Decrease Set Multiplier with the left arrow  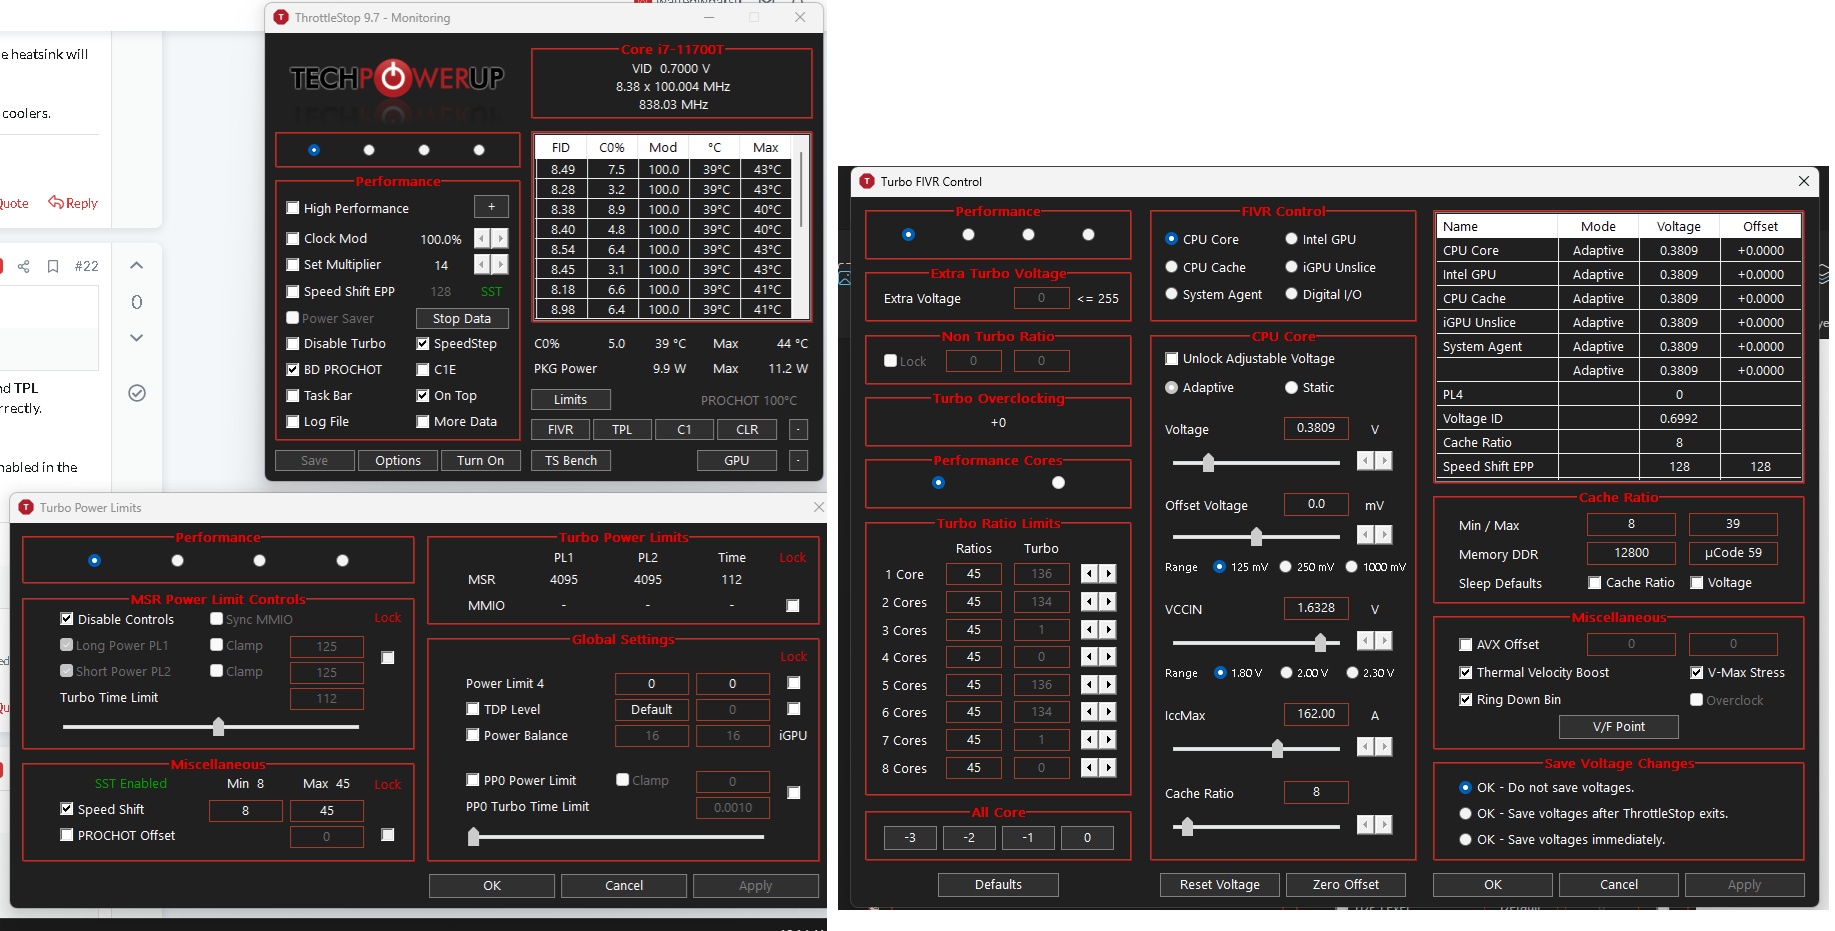click(482, 264)
